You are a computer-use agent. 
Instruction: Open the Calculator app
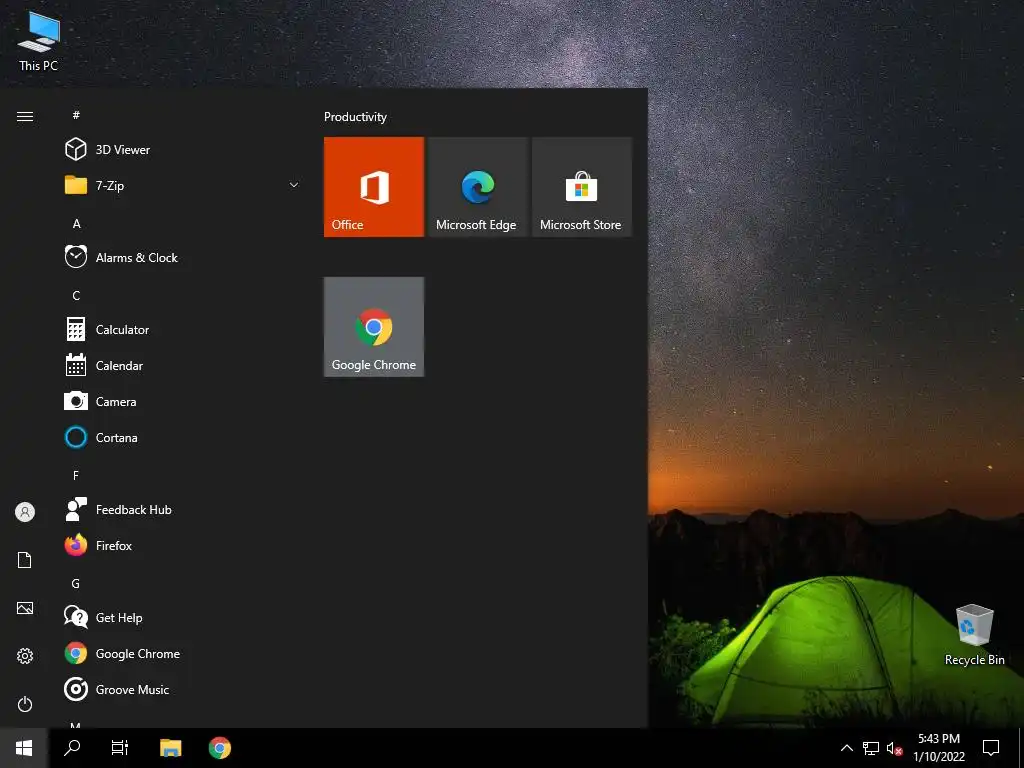click(183, 330)
